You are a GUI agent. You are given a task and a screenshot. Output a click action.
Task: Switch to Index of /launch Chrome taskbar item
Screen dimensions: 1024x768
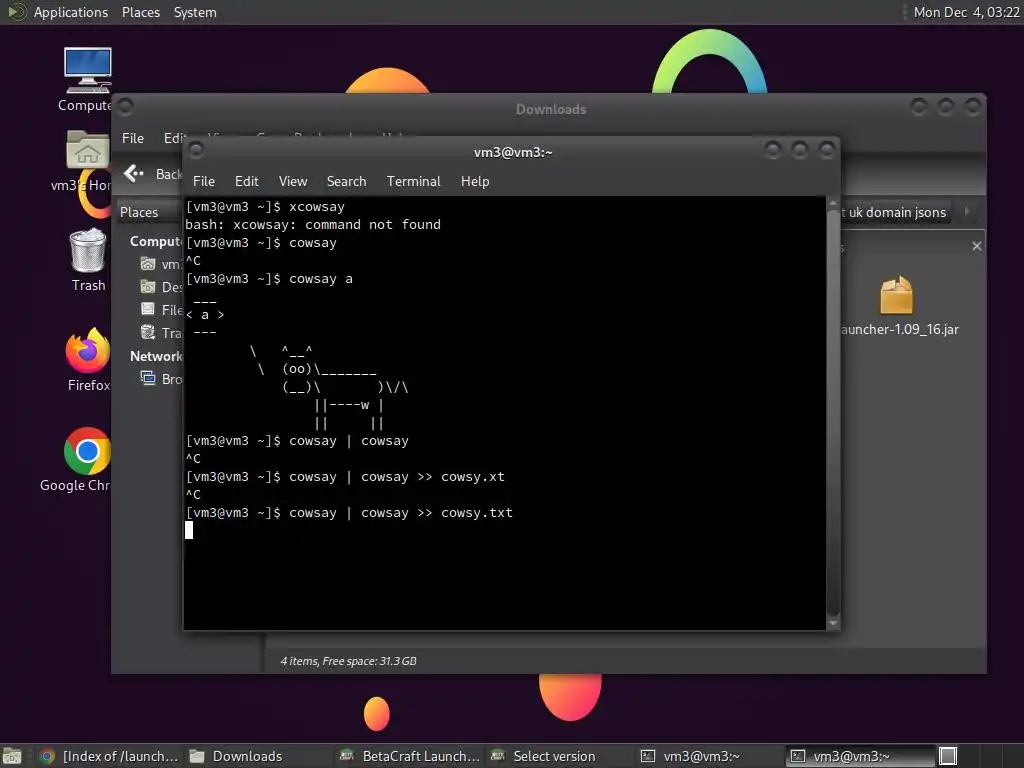108,756
